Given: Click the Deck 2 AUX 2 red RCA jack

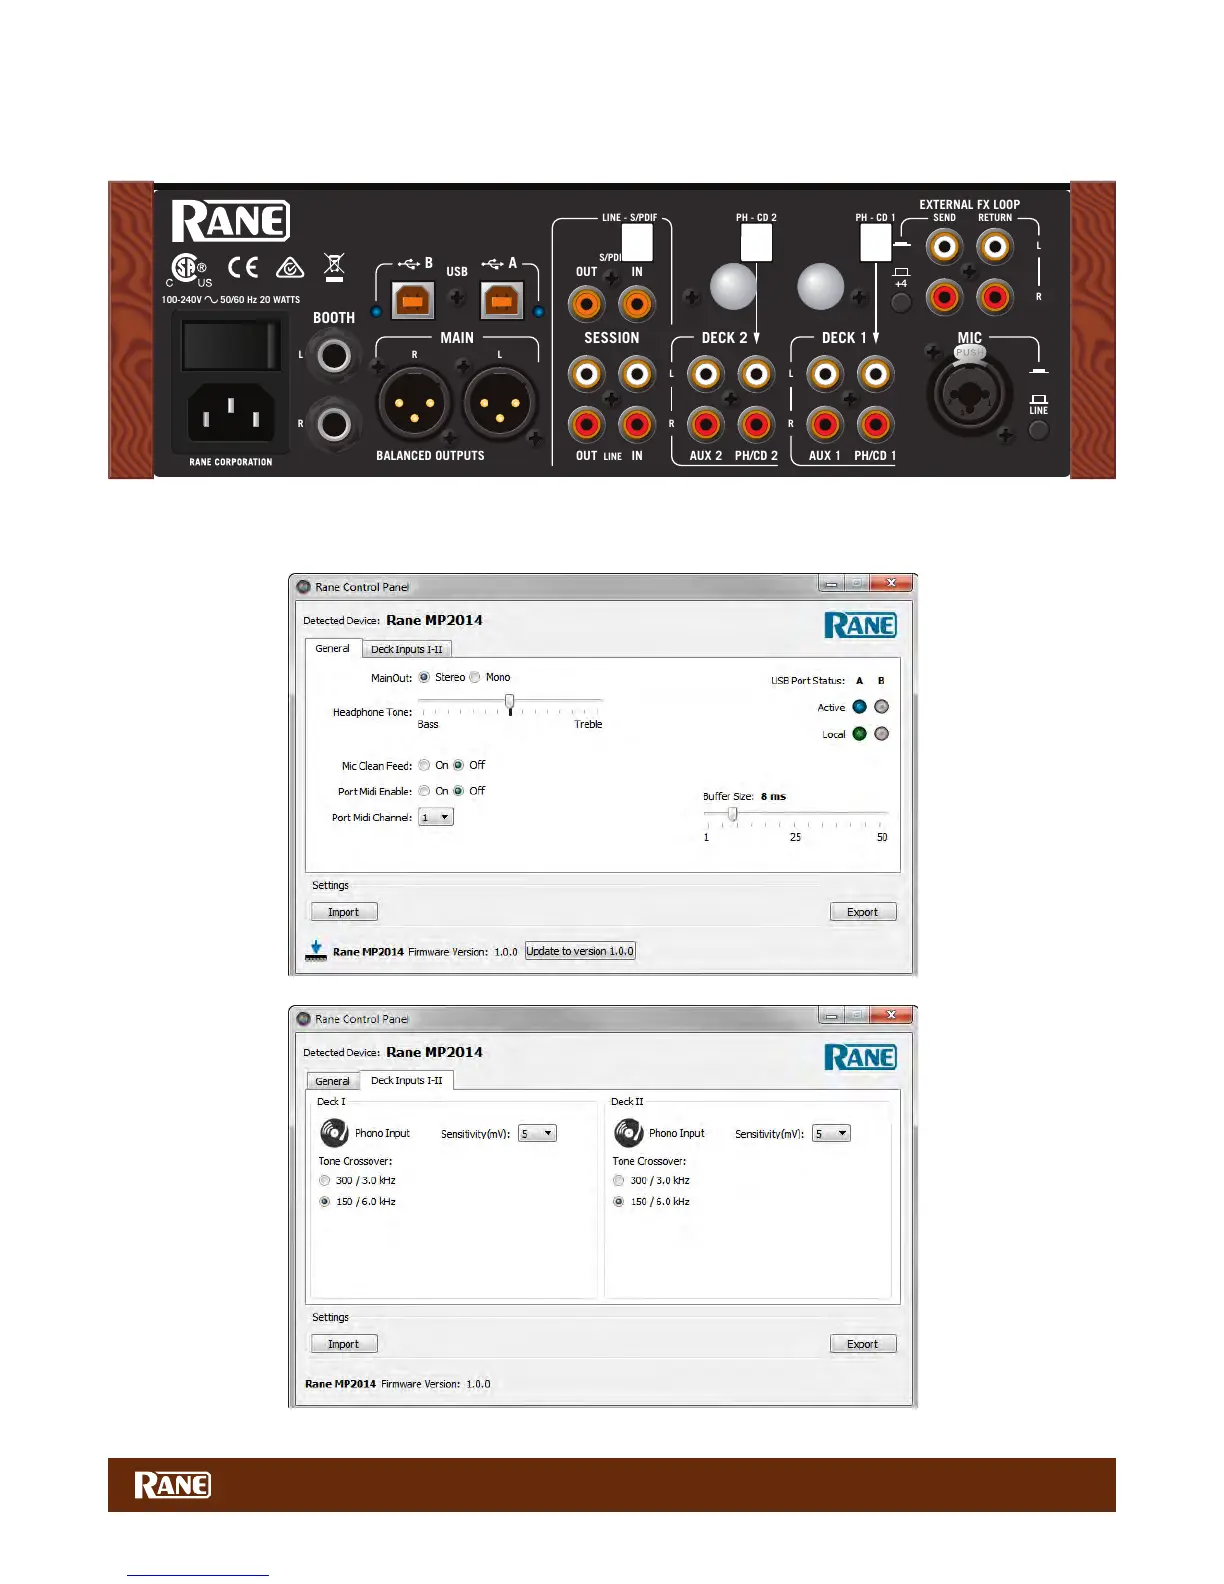Looking at the screenshot, I should 706,425.
